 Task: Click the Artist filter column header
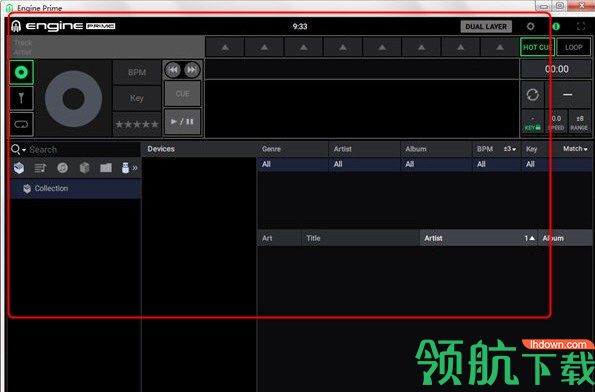pos(364,149)
